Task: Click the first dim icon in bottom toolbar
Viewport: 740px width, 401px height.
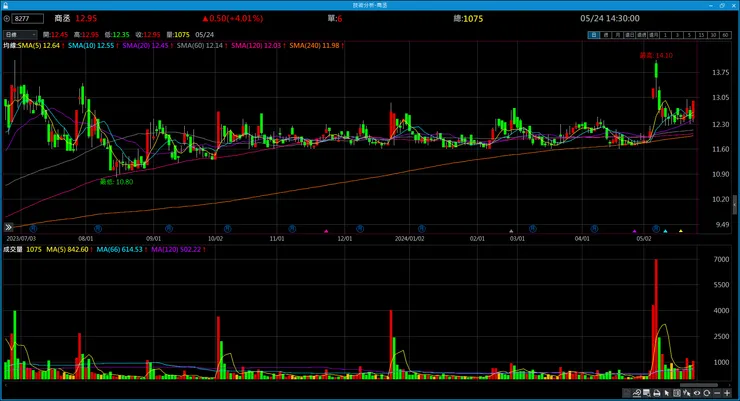Action: (626, 393)
